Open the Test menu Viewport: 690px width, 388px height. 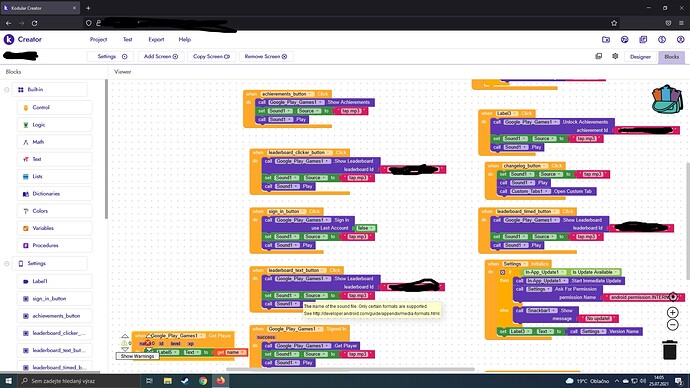pos(128,40)
